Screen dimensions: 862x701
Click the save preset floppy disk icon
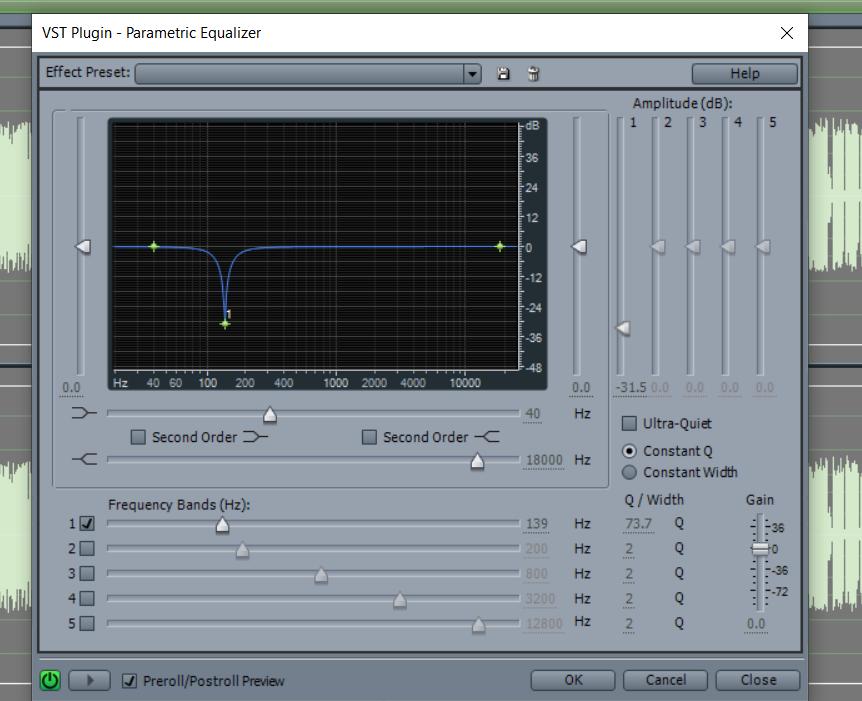click(x=503, y=74)
